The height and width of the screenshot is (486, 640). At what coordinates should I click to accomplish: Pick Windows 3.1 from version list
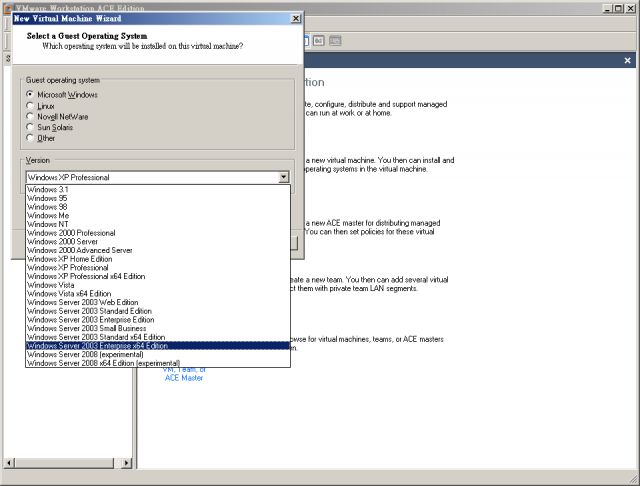[158, 189]
